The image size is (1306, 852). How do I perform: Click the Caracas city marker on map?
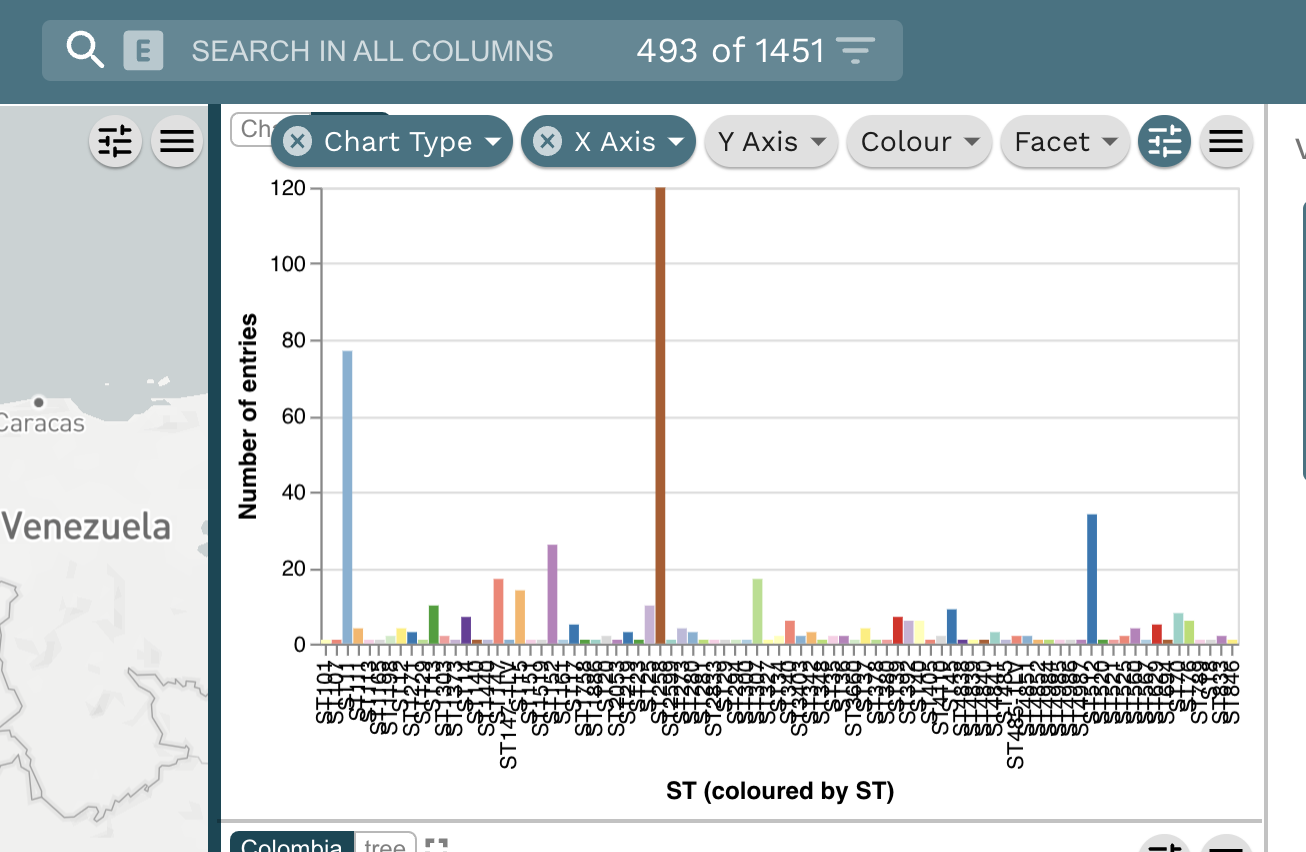tap(39, 402)
